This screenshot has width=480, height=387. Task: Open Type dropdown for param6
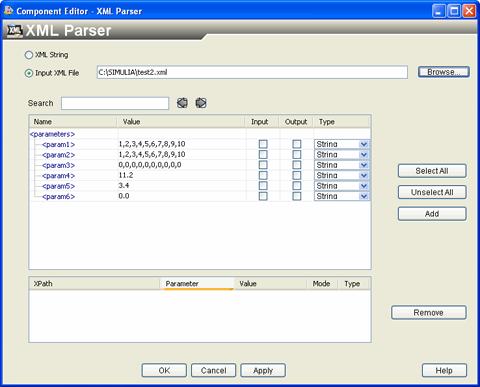(364, 196)
